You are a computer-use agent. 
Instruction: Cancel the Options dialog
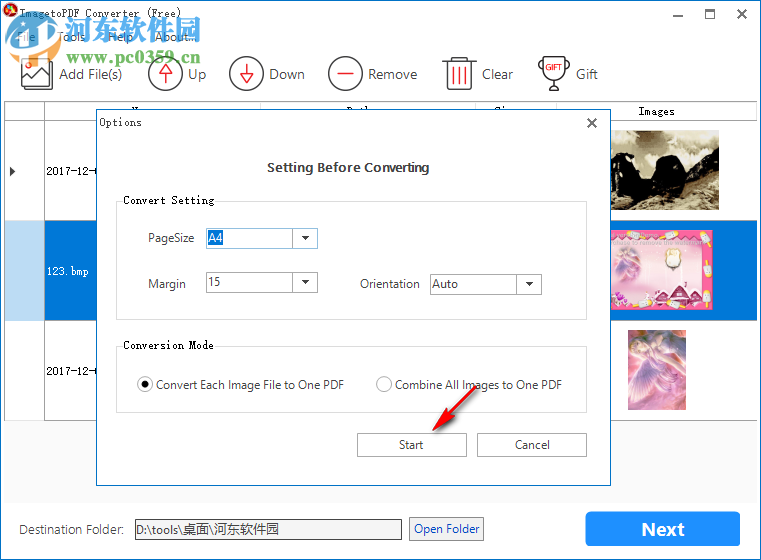[x=532, y=445]
